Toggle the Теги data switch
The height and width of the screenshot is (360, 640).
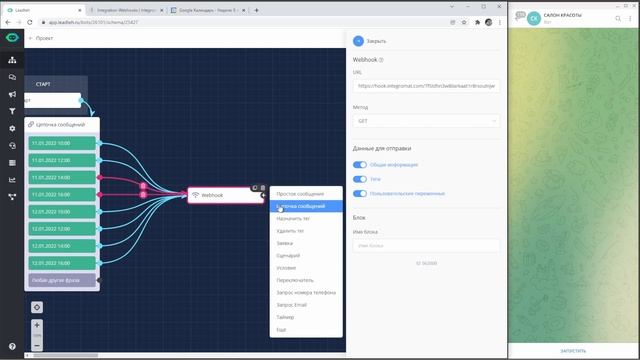[360, 179]
